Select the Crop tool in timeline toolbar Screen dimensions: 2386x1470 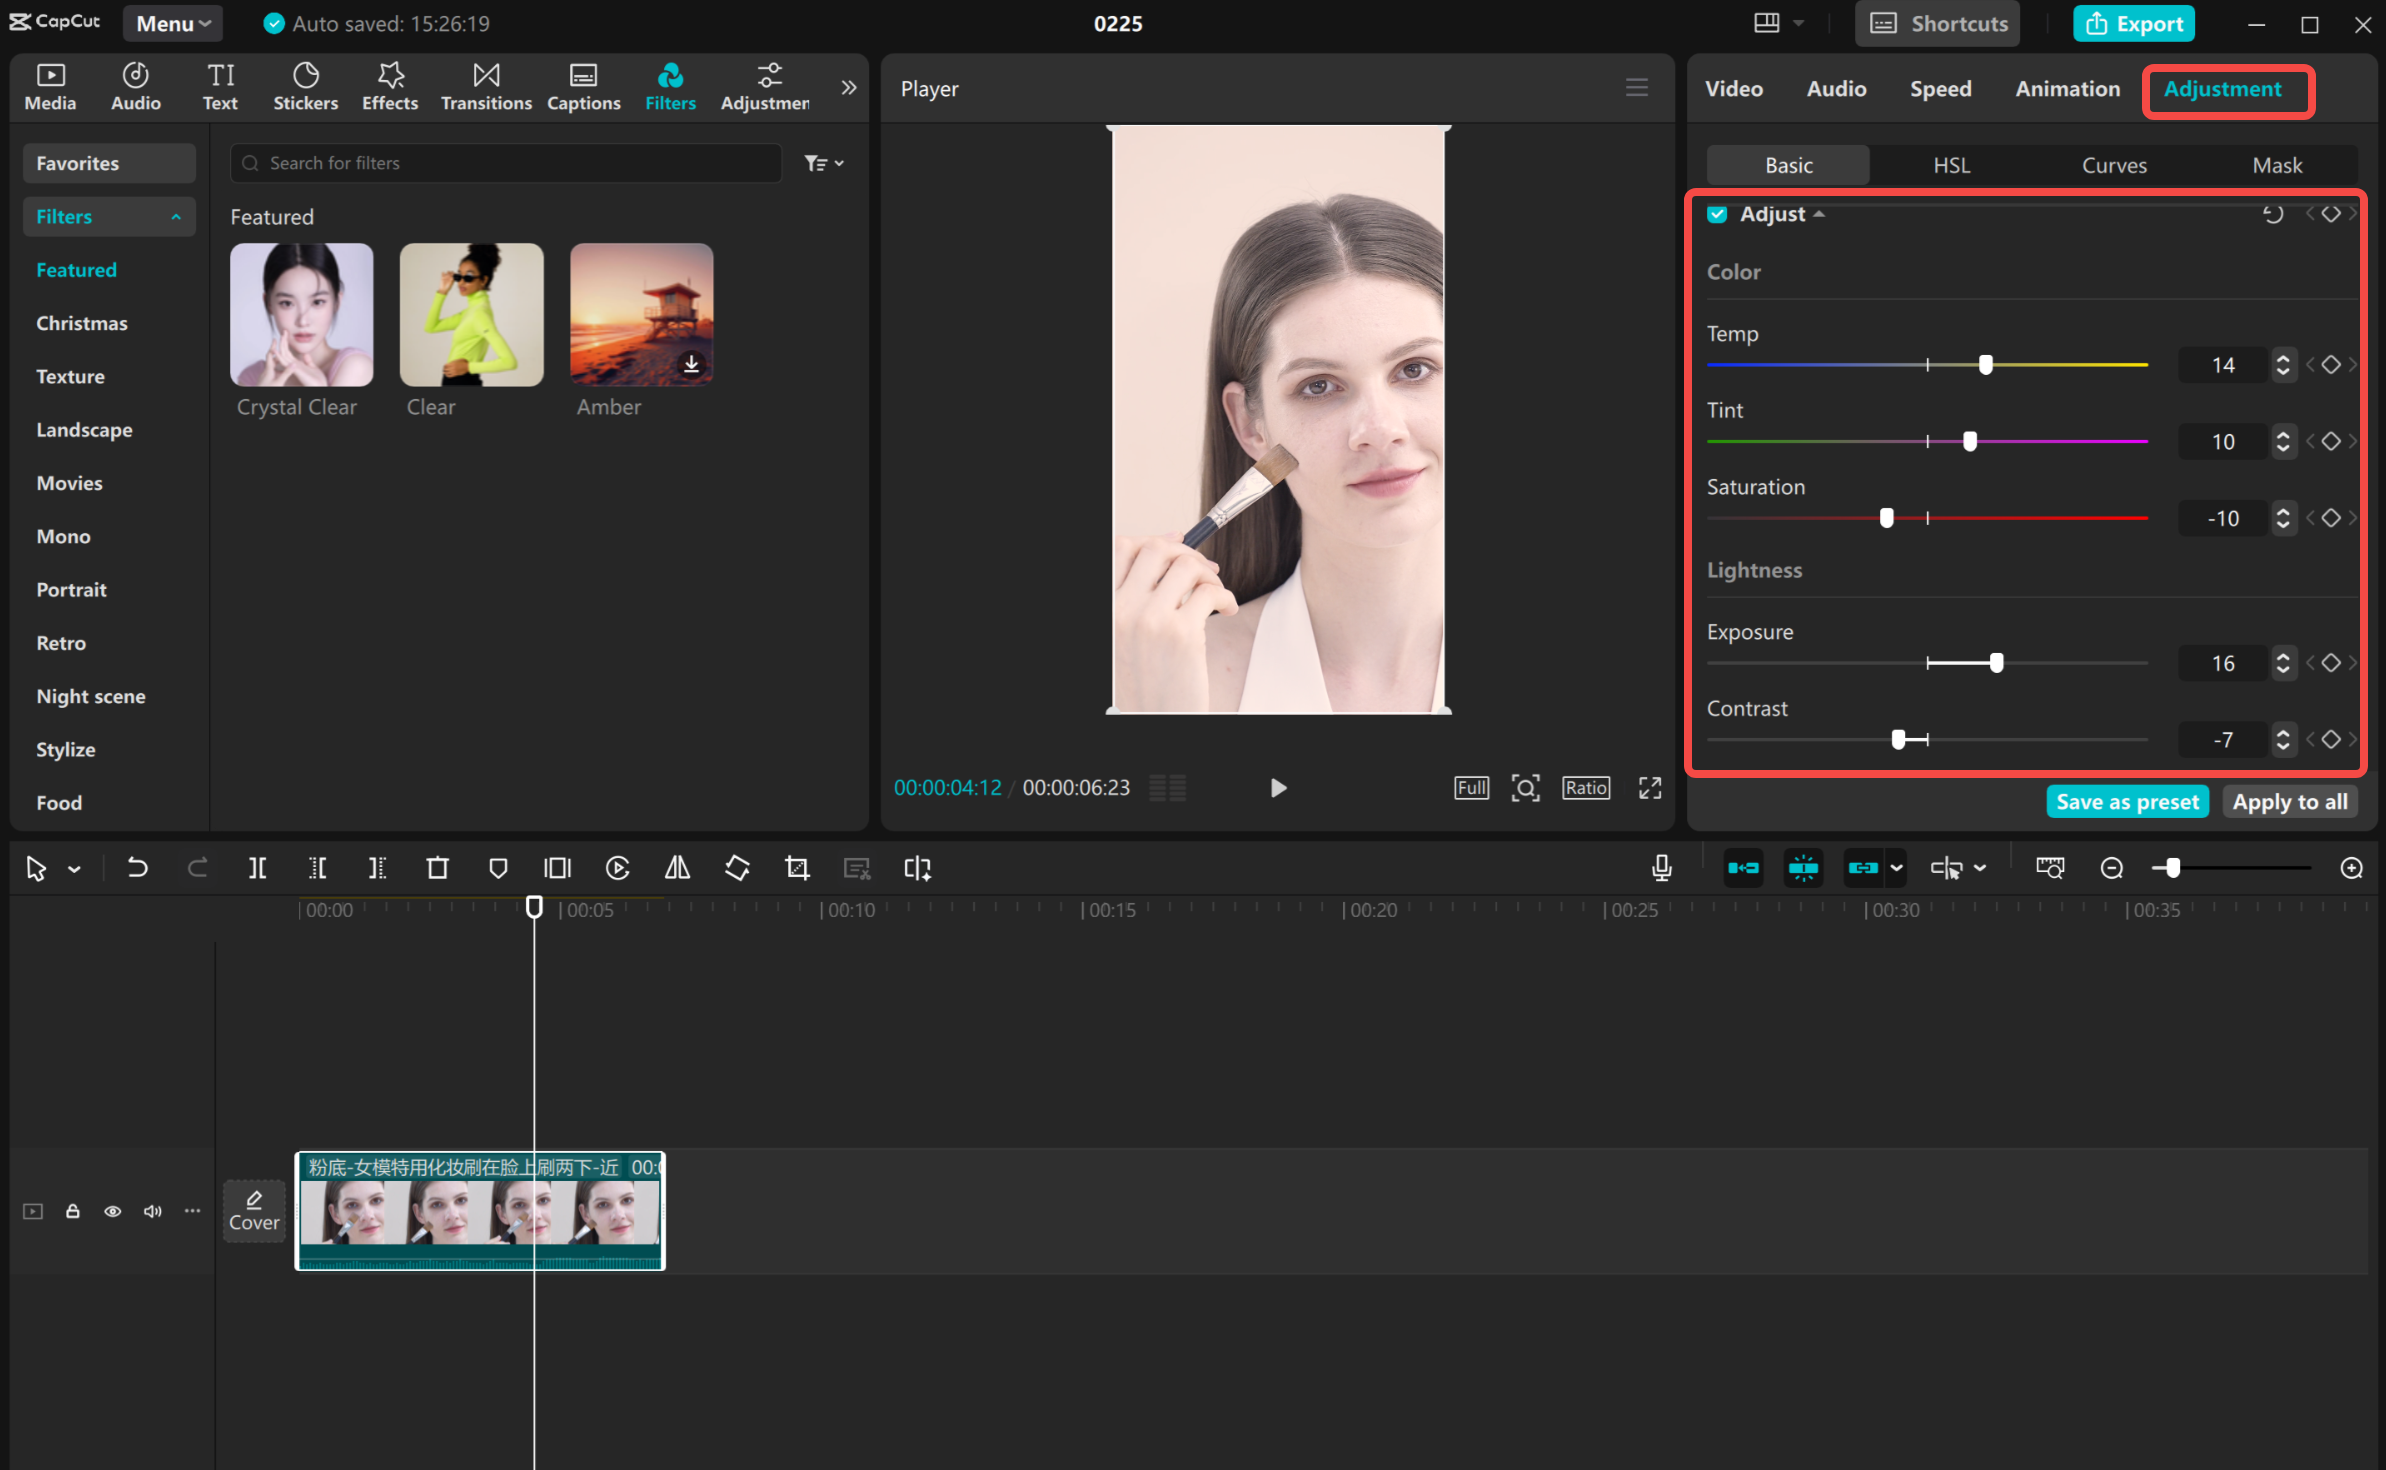pos(797,868)
